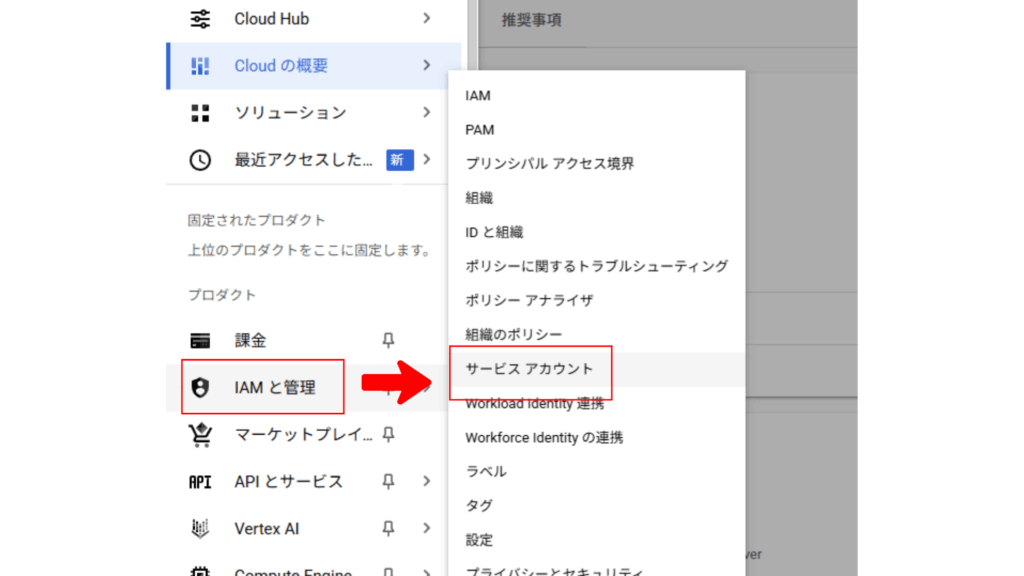Expand the Cloud の概要 submenu chevron
The width and height of the screenshot is (1024, 576).
click(426, 65)
